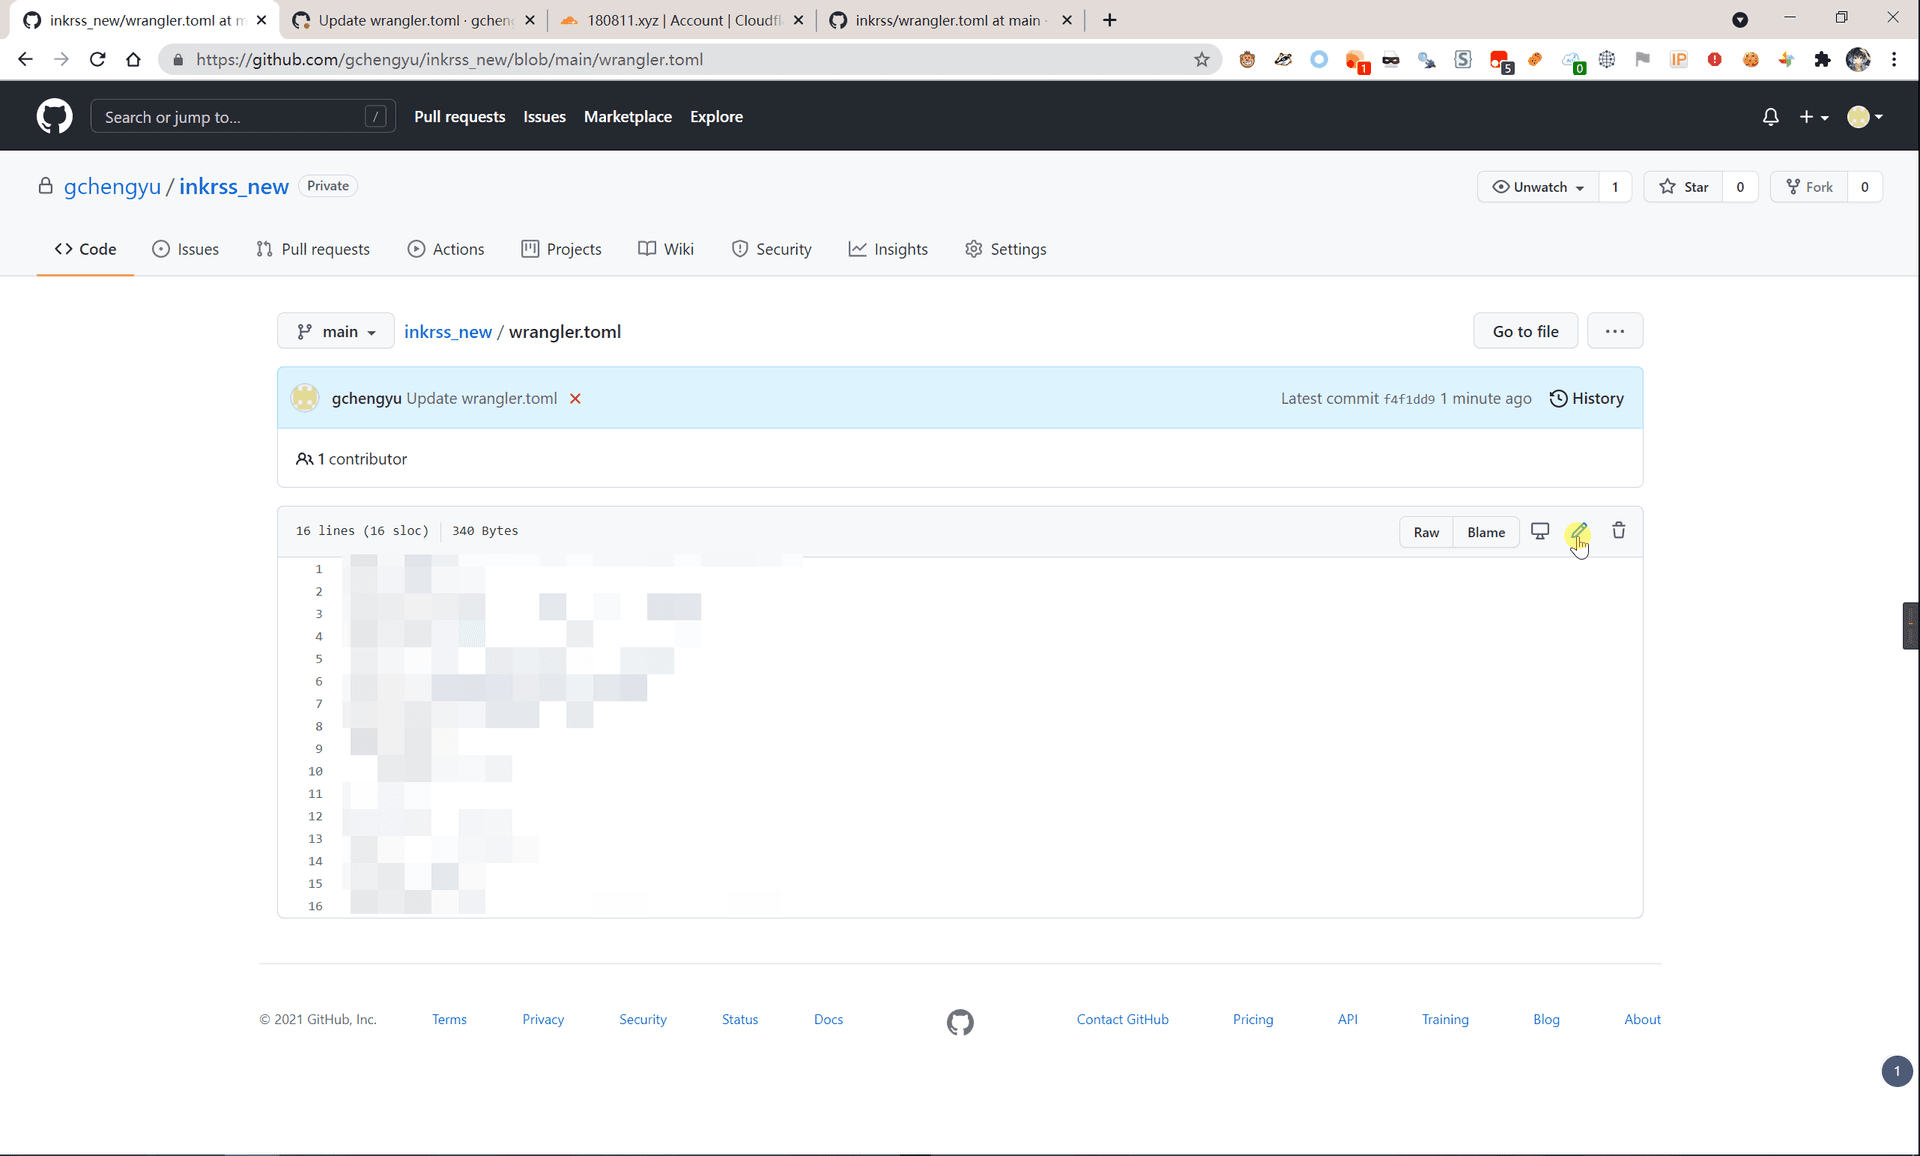Click the 1 contributor label
Viewport: 1920px width, 1156px height.
(x=352, y=459)
